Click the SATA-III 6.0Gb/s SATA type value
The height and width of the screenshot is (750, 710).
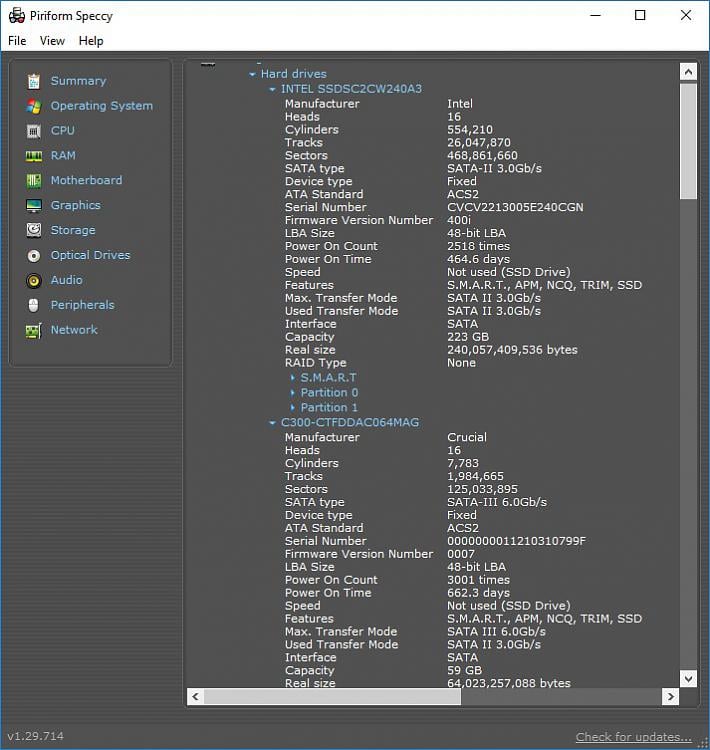click(x=497, y=502)
